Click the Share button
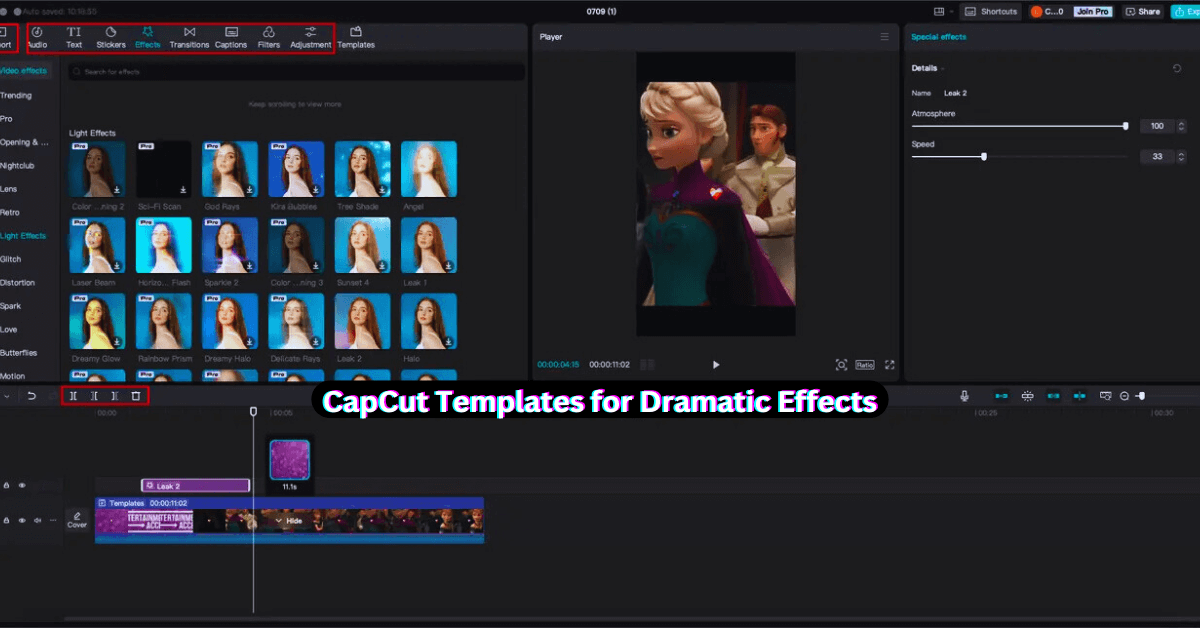 coord(1143,11)
